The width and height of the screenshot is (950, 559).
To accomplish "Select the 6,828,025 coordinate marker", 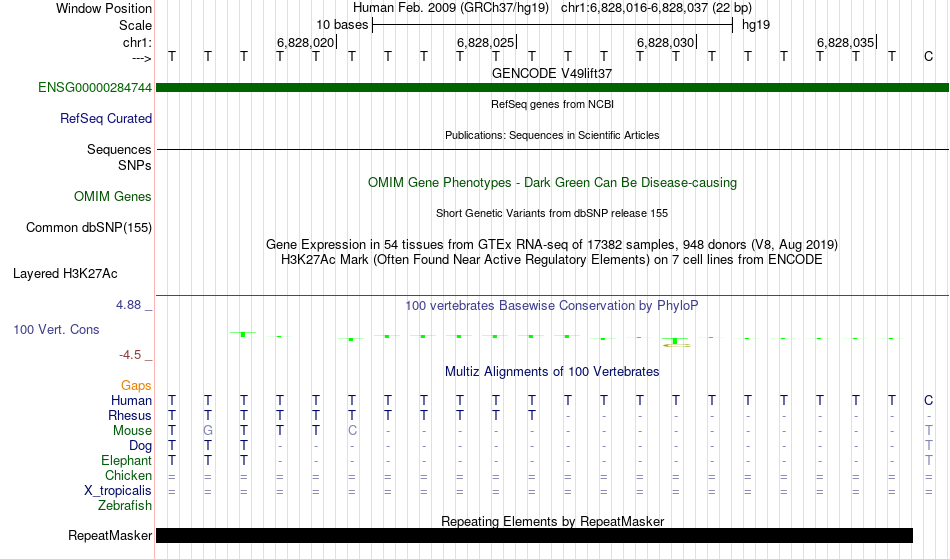I will [x=485, y=42].
